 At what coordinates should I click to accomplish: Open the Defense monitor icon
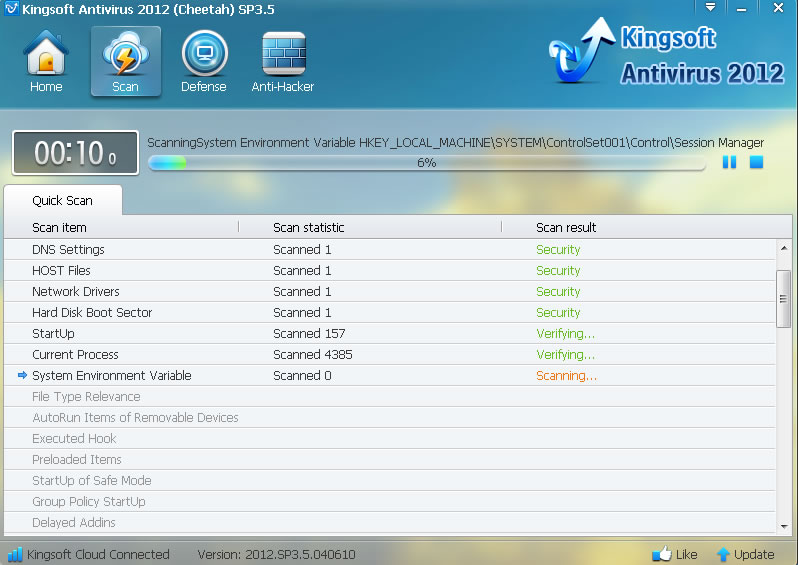205,53
